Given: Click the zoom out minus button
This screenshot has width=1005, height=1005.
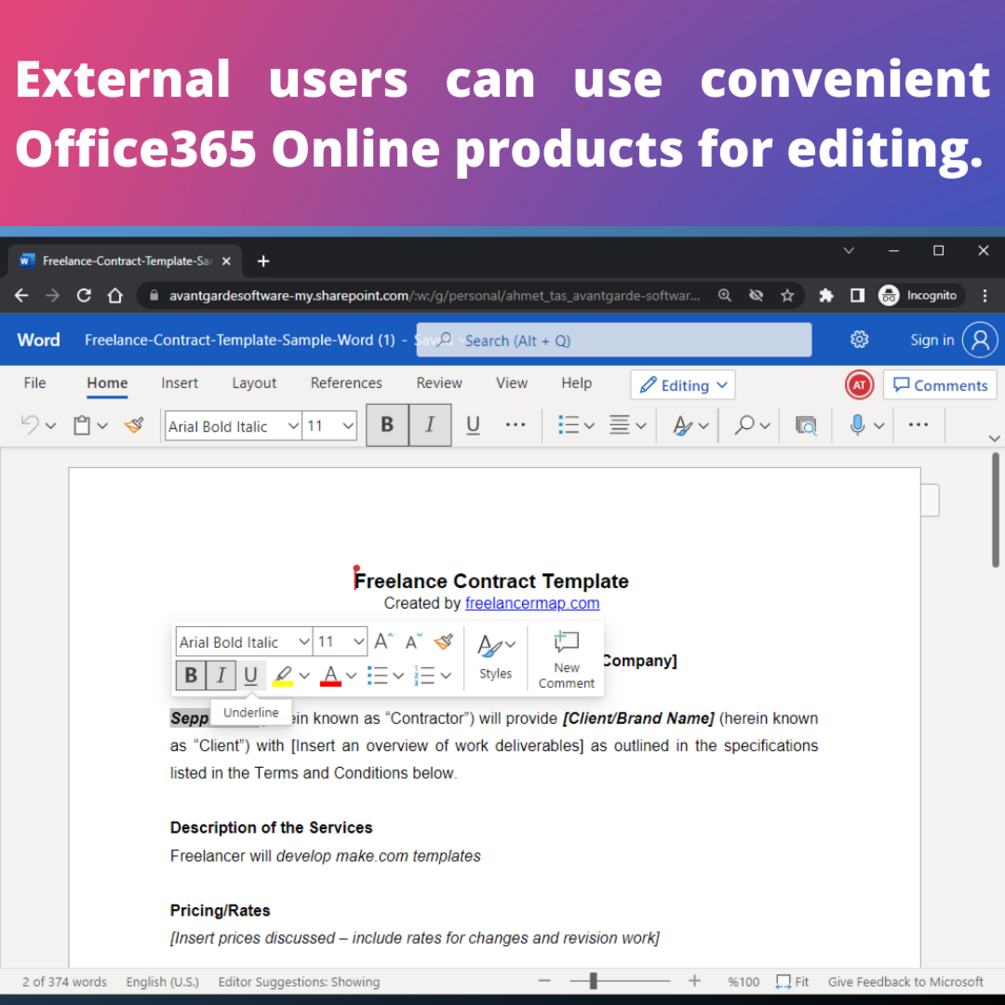Looking at the screenshot, I should pyautogui.click(x=544, y=981).
